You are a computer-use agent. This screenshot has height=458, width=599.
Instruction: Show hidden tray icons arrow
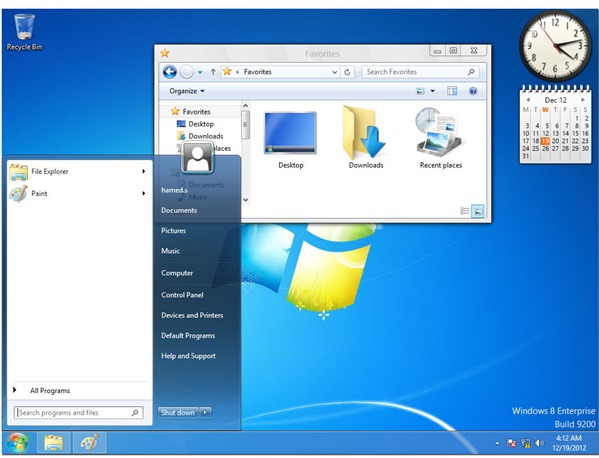[497, 443]
